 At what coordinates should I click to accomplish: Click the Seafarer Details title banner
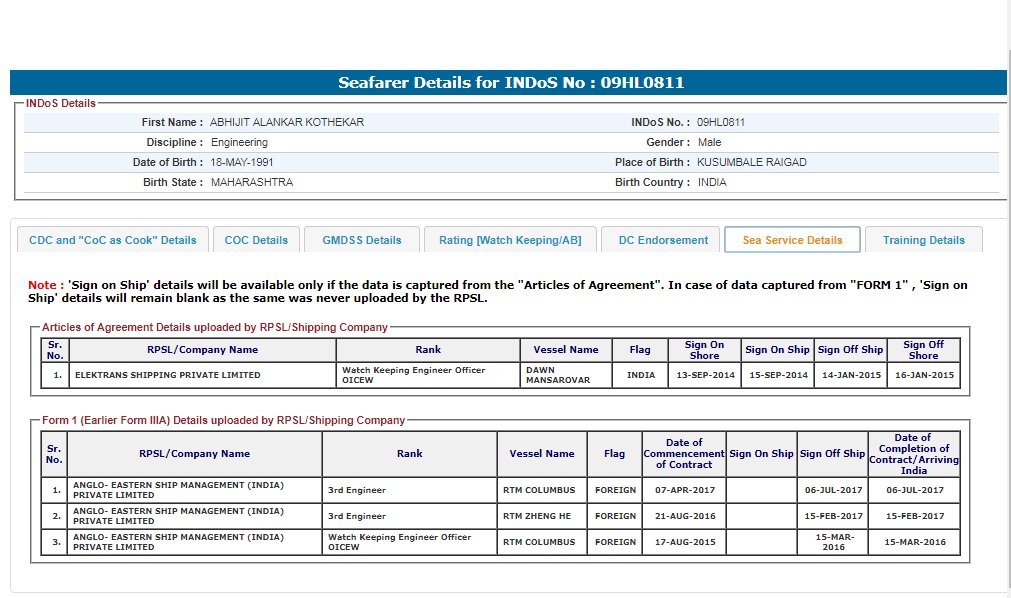click(510, 82)
